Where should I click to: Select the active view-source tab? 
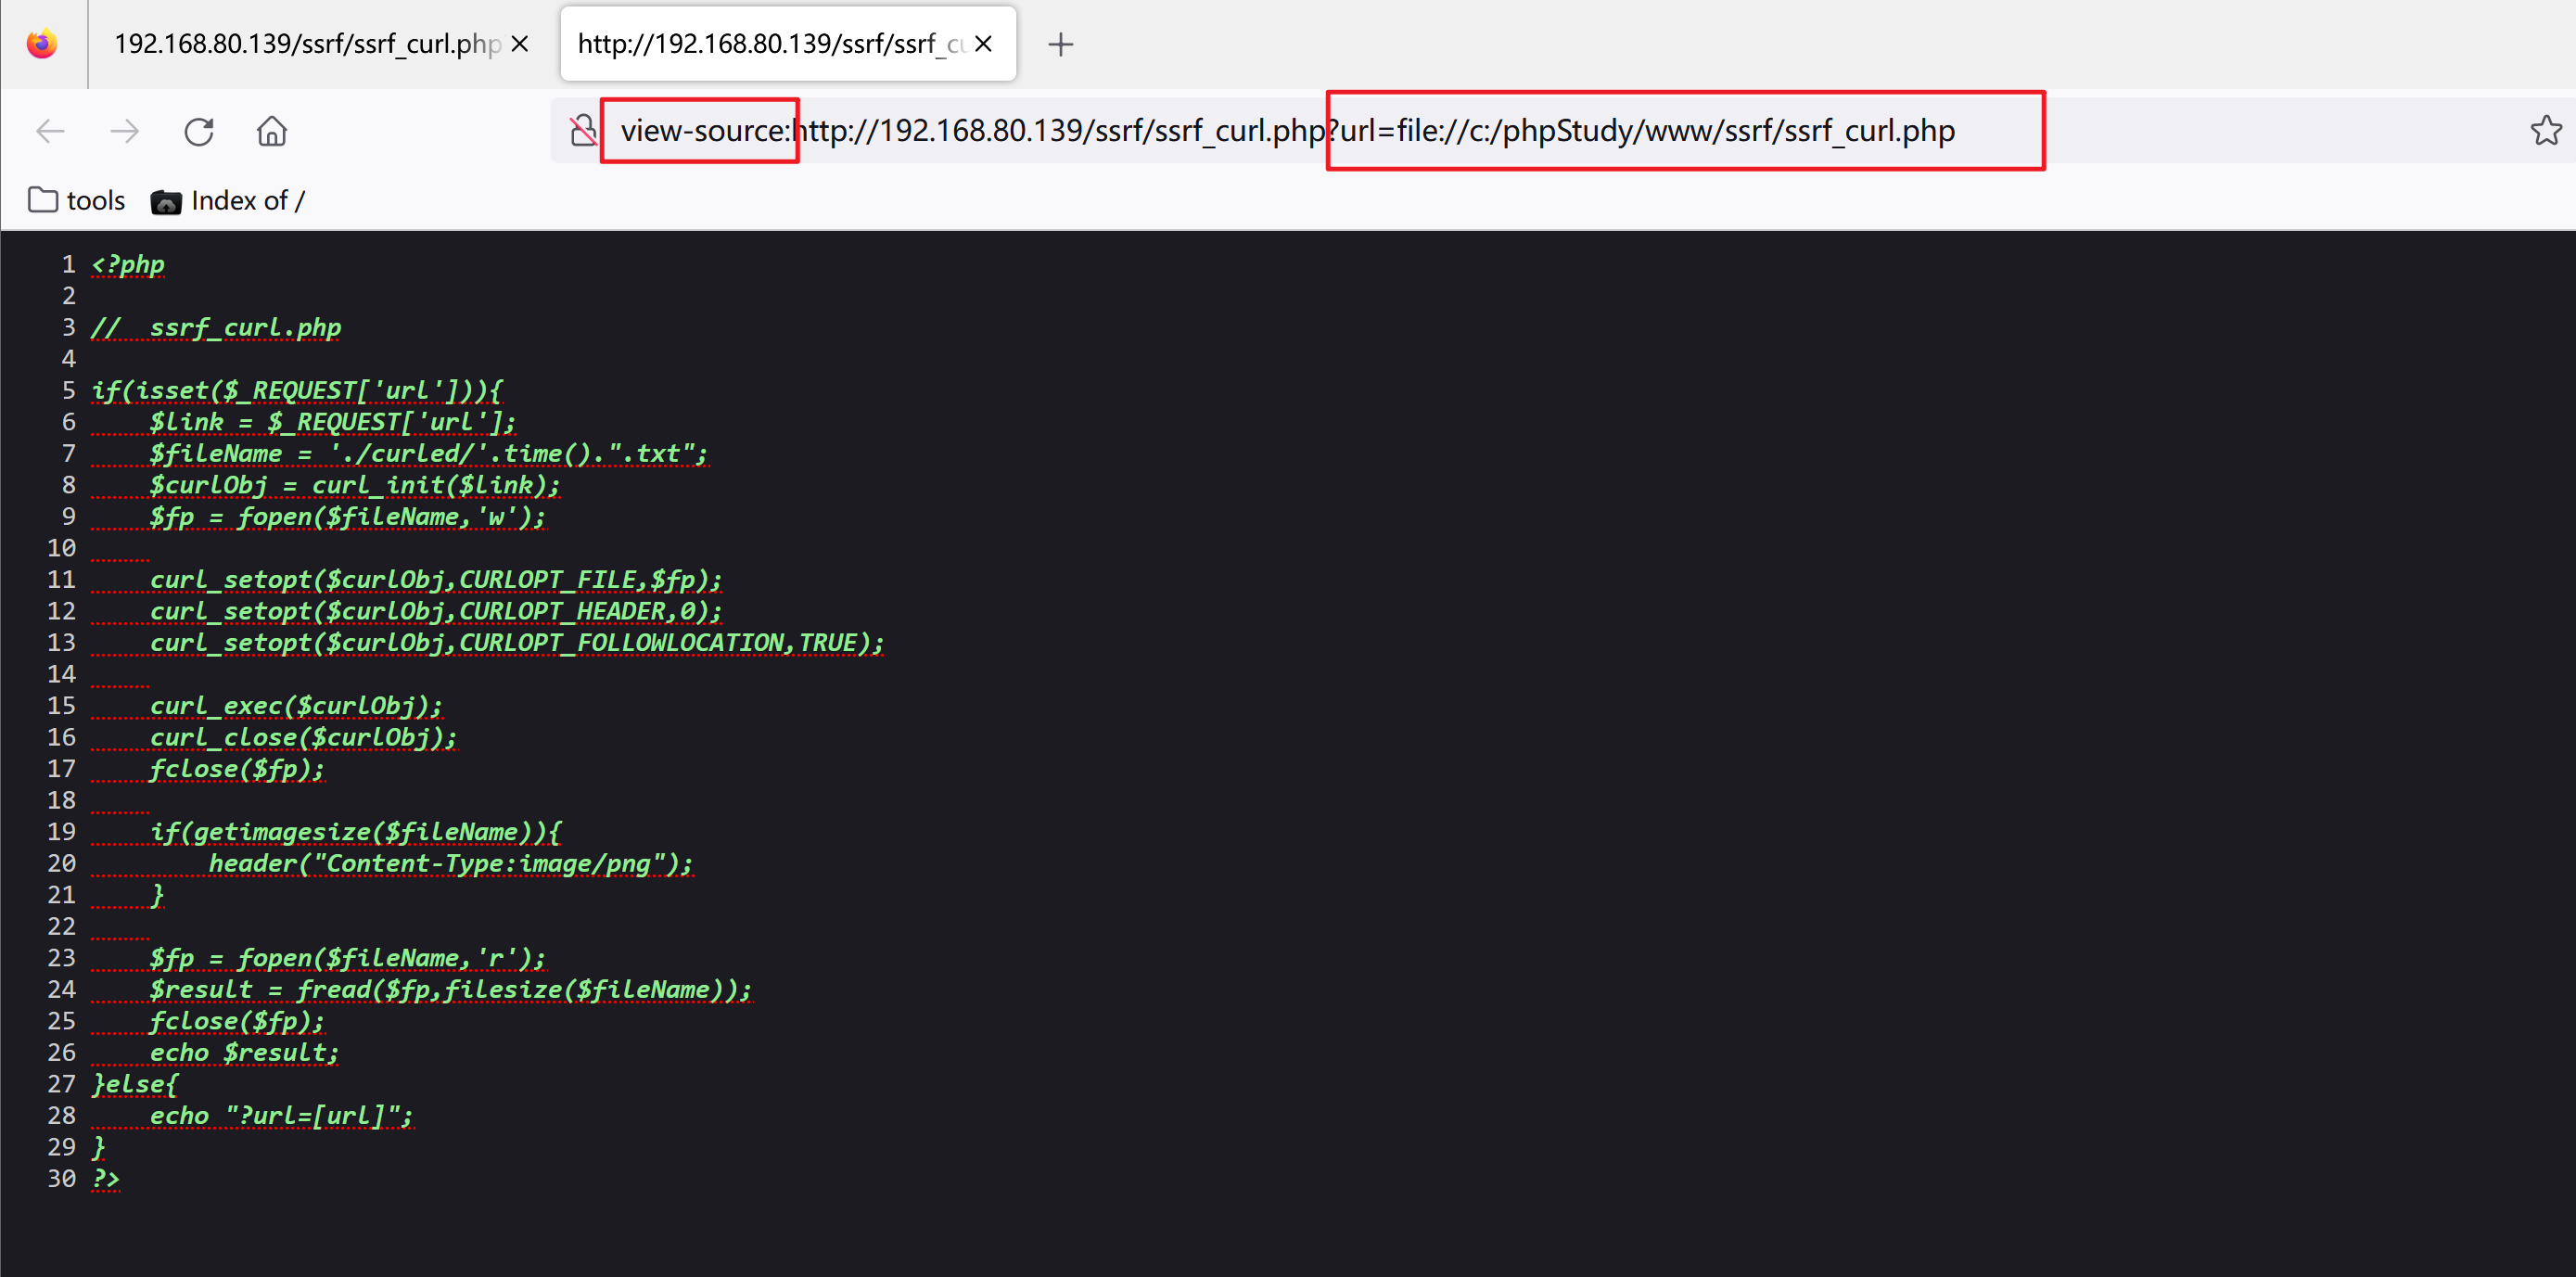[788, 44]
